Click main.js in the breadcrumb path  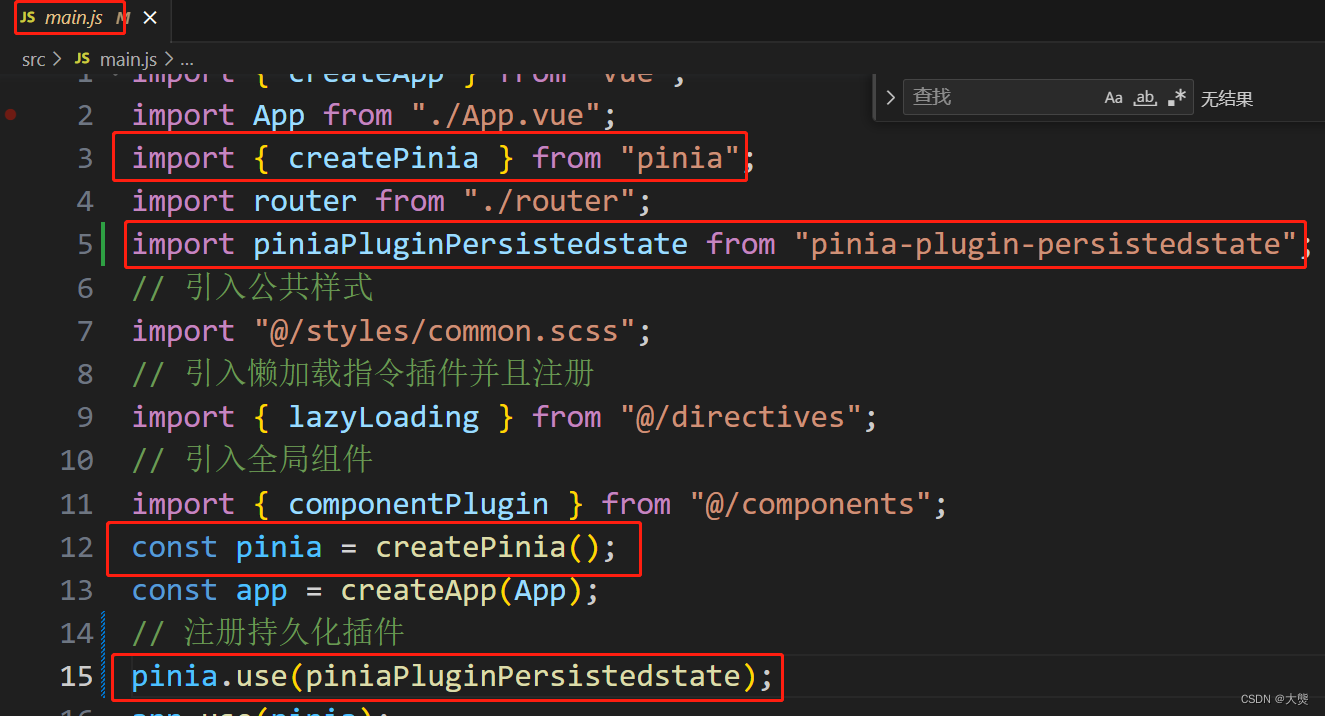(129, 59)
